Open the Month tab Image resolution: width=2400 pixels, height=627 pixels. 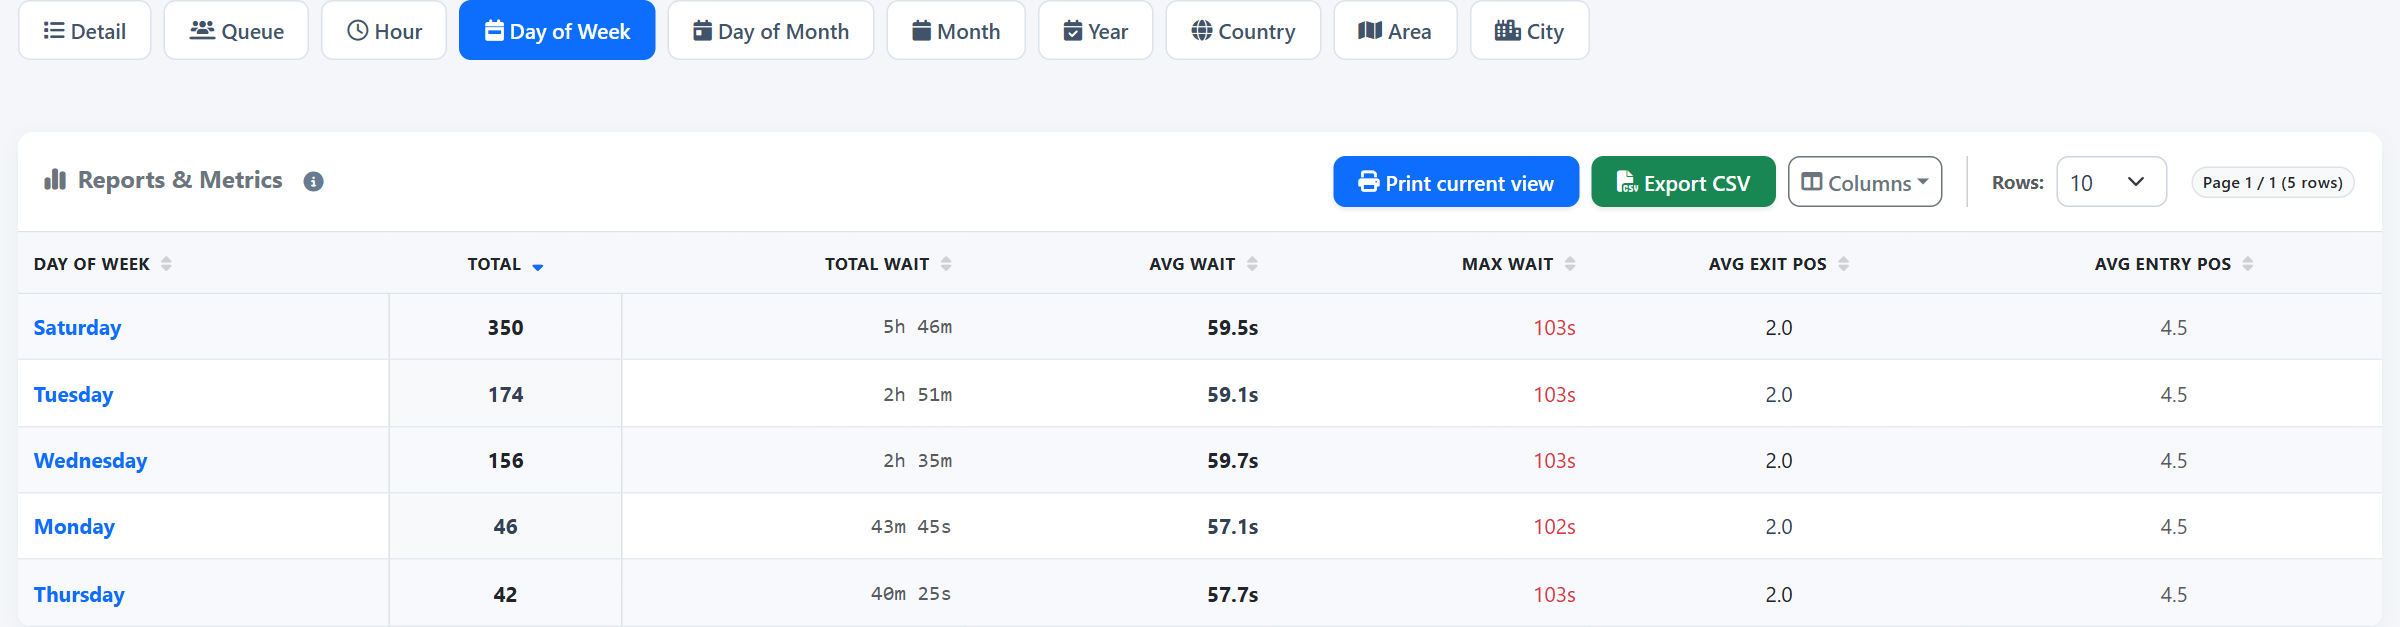(956, 31)
